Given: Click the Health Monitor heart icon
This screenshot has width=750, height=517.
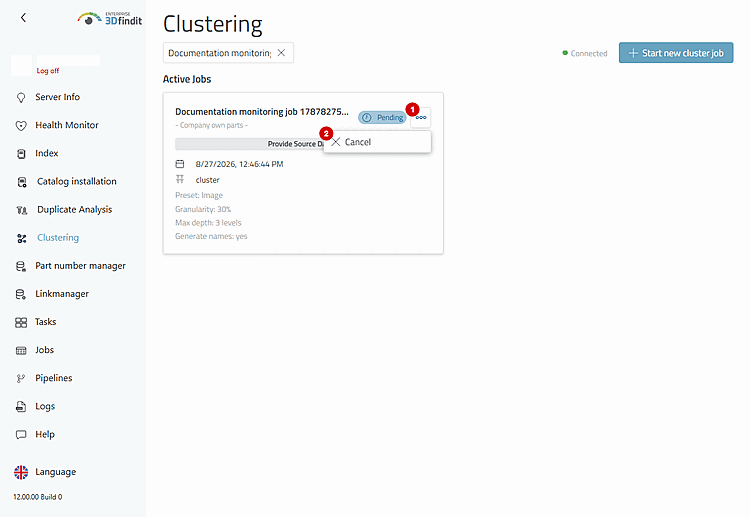Looking at the screenshot, I should coord(21,126).
